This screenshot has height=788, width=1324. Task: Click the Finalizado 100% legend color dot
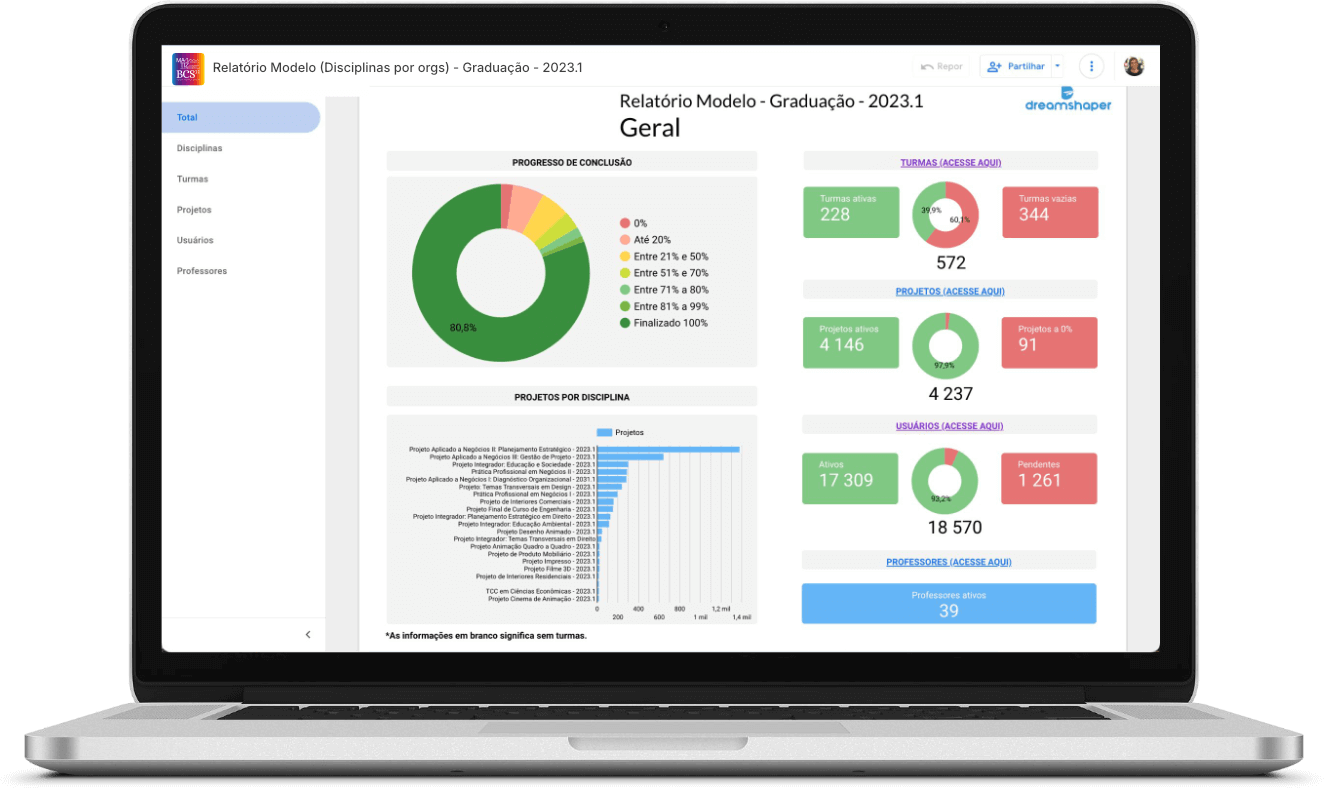625,323
